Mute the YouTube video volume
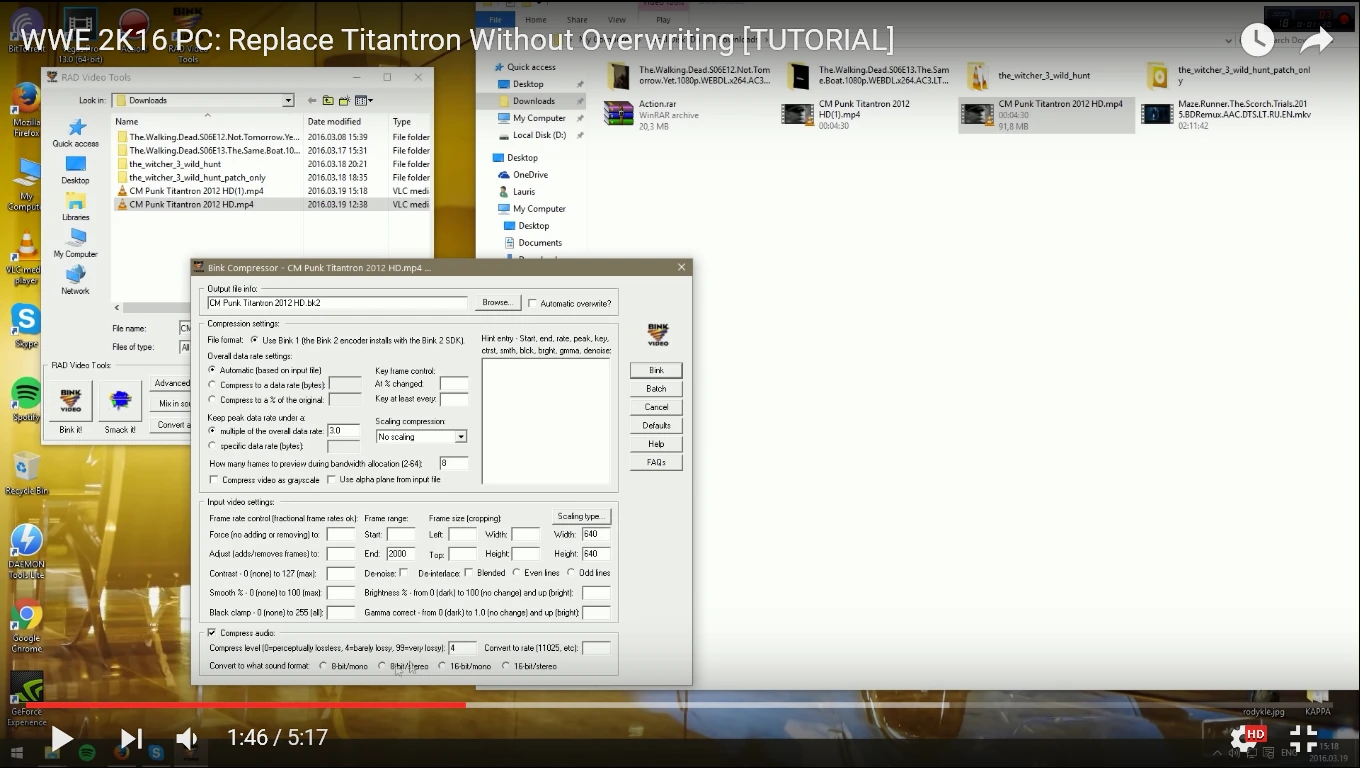This screenshot has width=1360, height=768. [x=187, y=739]
